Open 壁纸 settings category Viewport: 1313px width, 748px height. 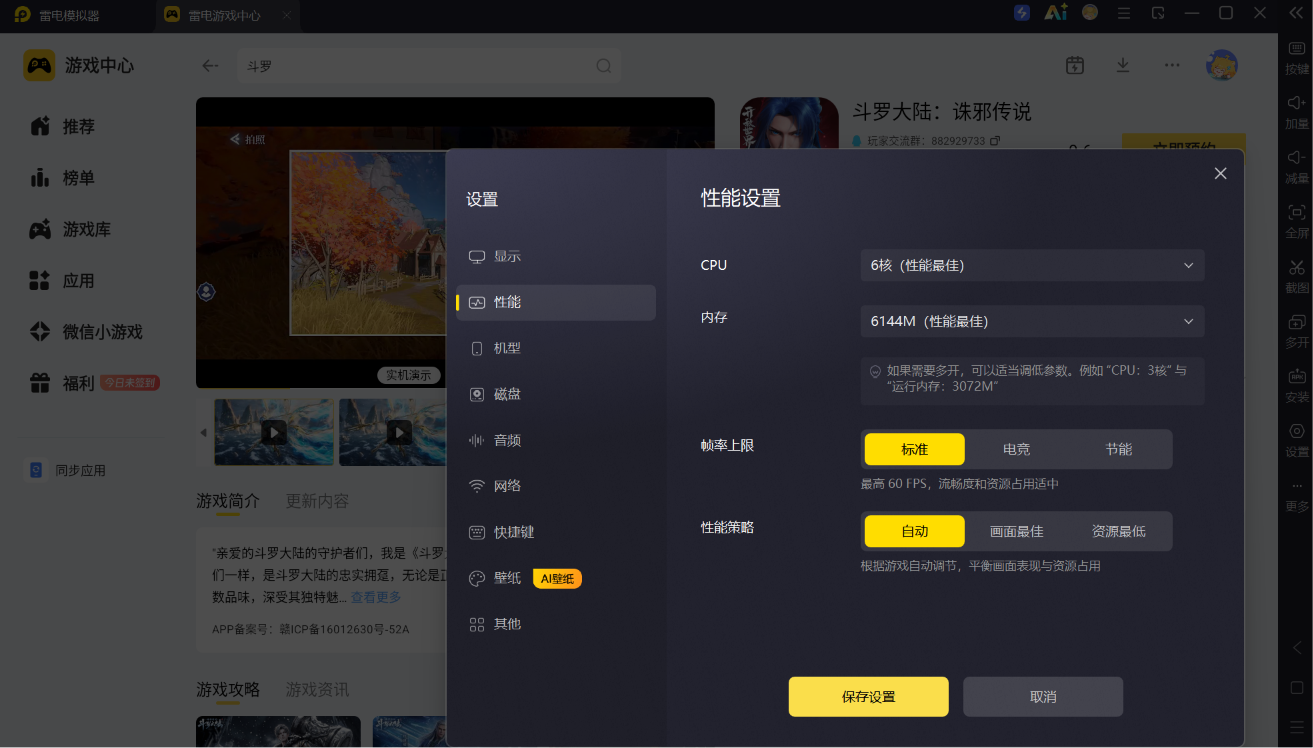click(556, 578)
